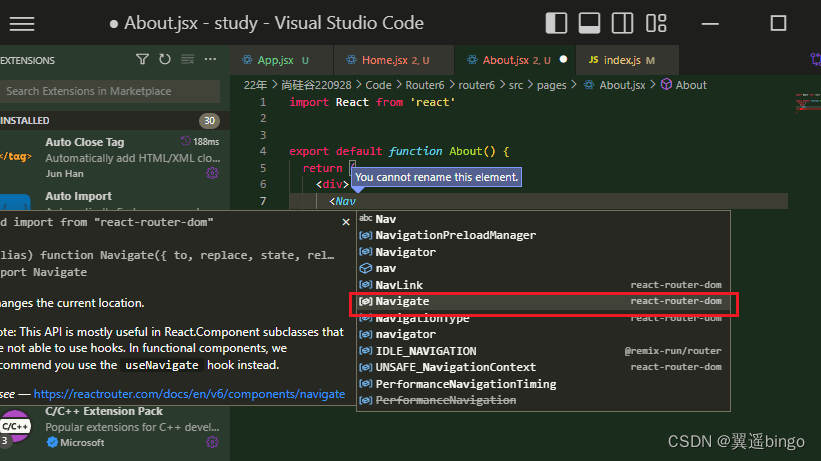Select suggestion NavigationPreloadManager
The image size is (821, 461).
pos(543,235)
